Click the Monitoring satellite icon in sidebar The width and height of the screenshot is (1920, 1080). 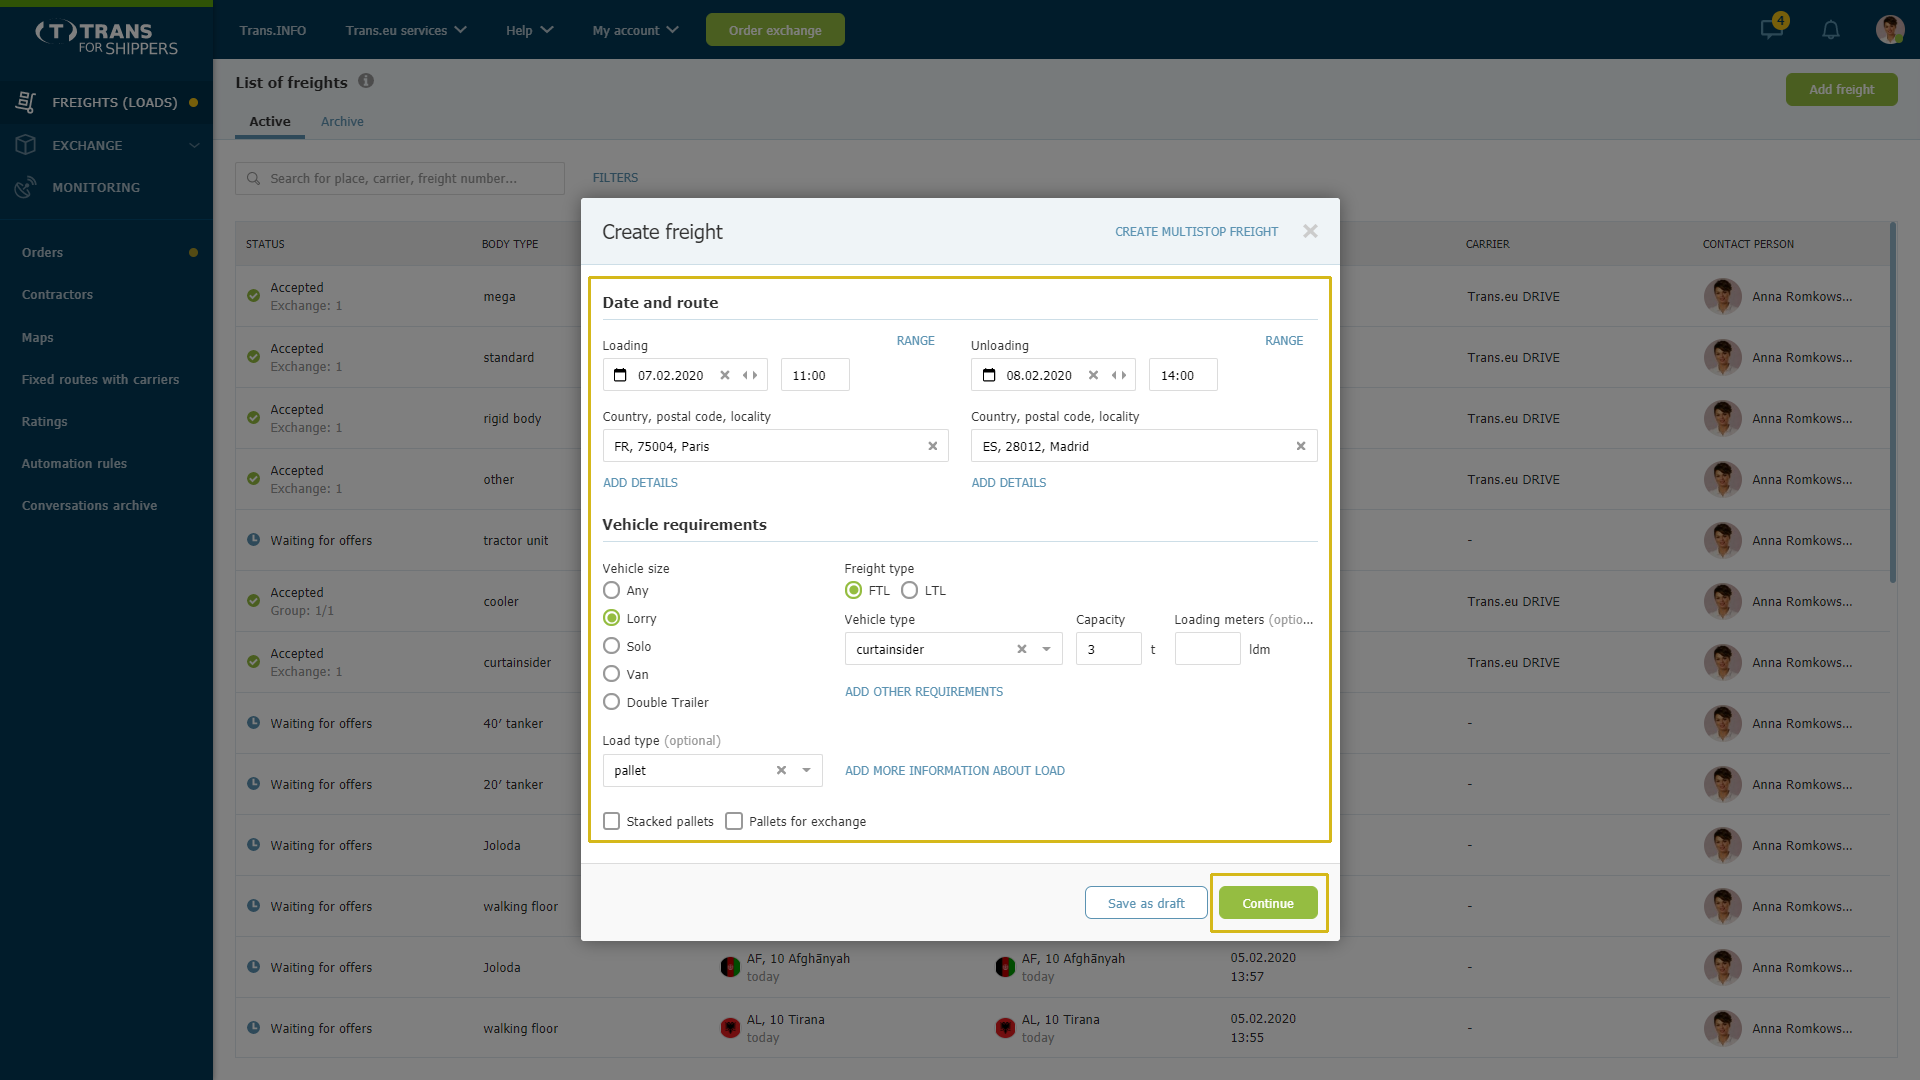coord(26,187)
